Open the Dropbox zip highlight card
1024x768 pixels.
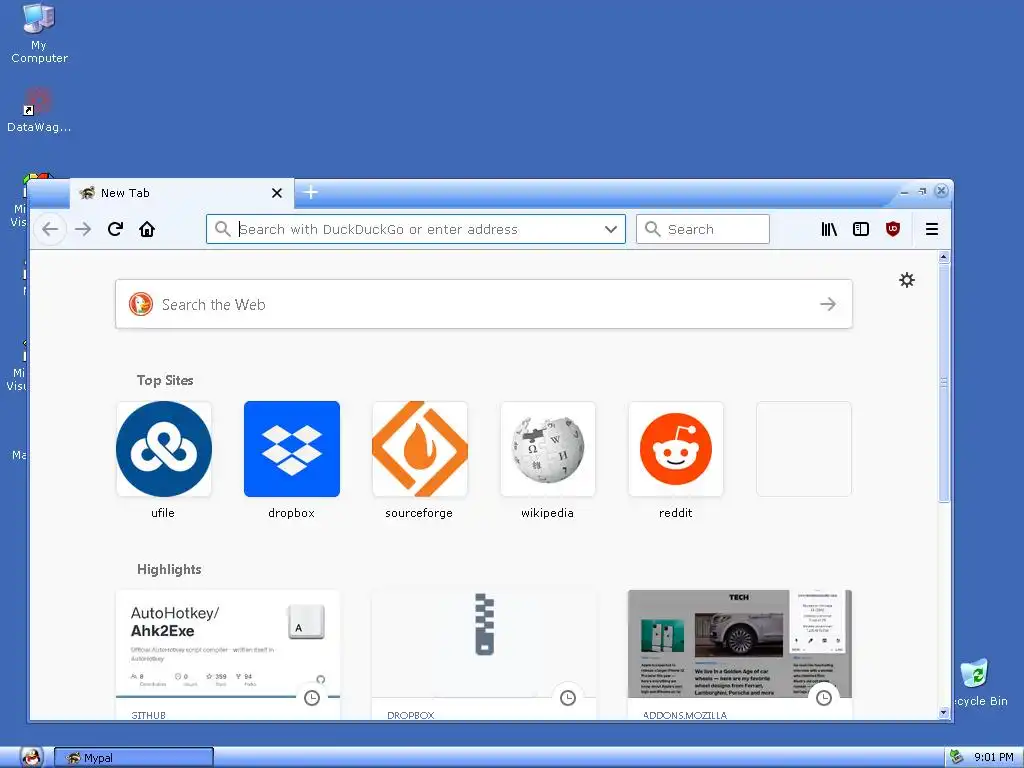(484, 655)
